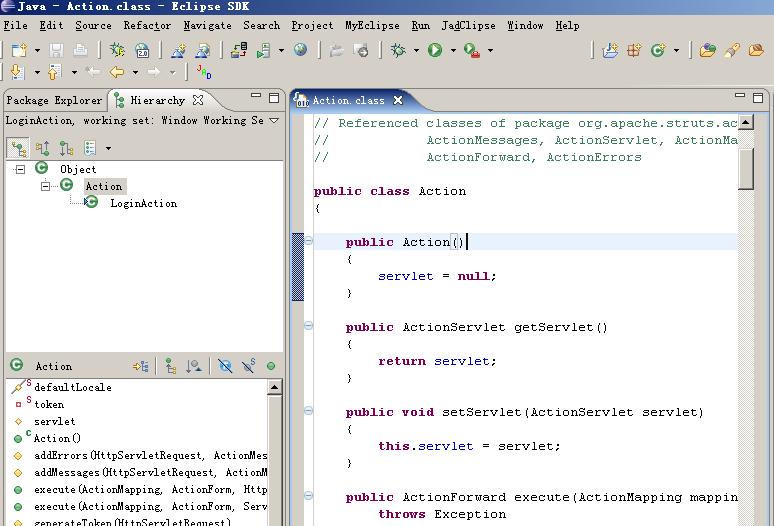Click the green bug icon beside Print
The image size is (774, 526).
tap(117, 50)
